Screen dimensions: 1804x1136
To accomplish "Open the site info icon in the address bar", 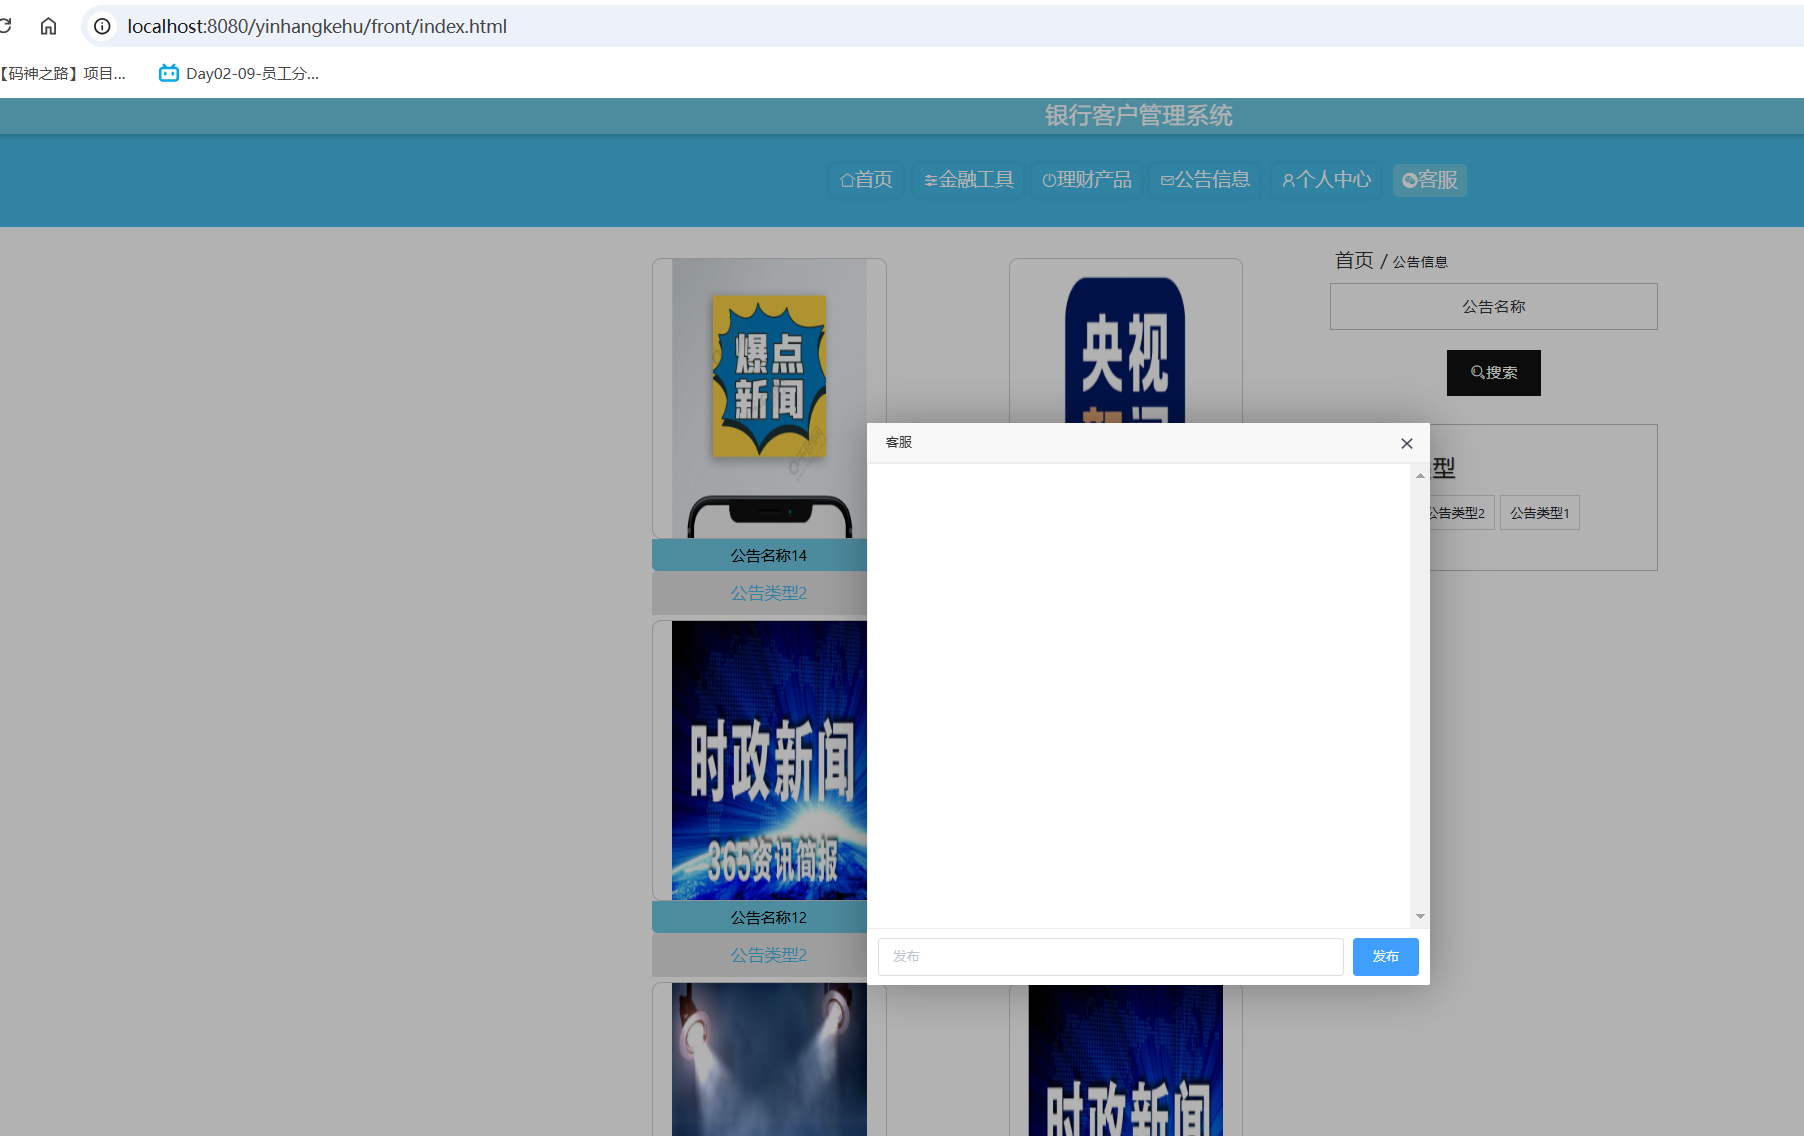I will (x=102, y=26).
